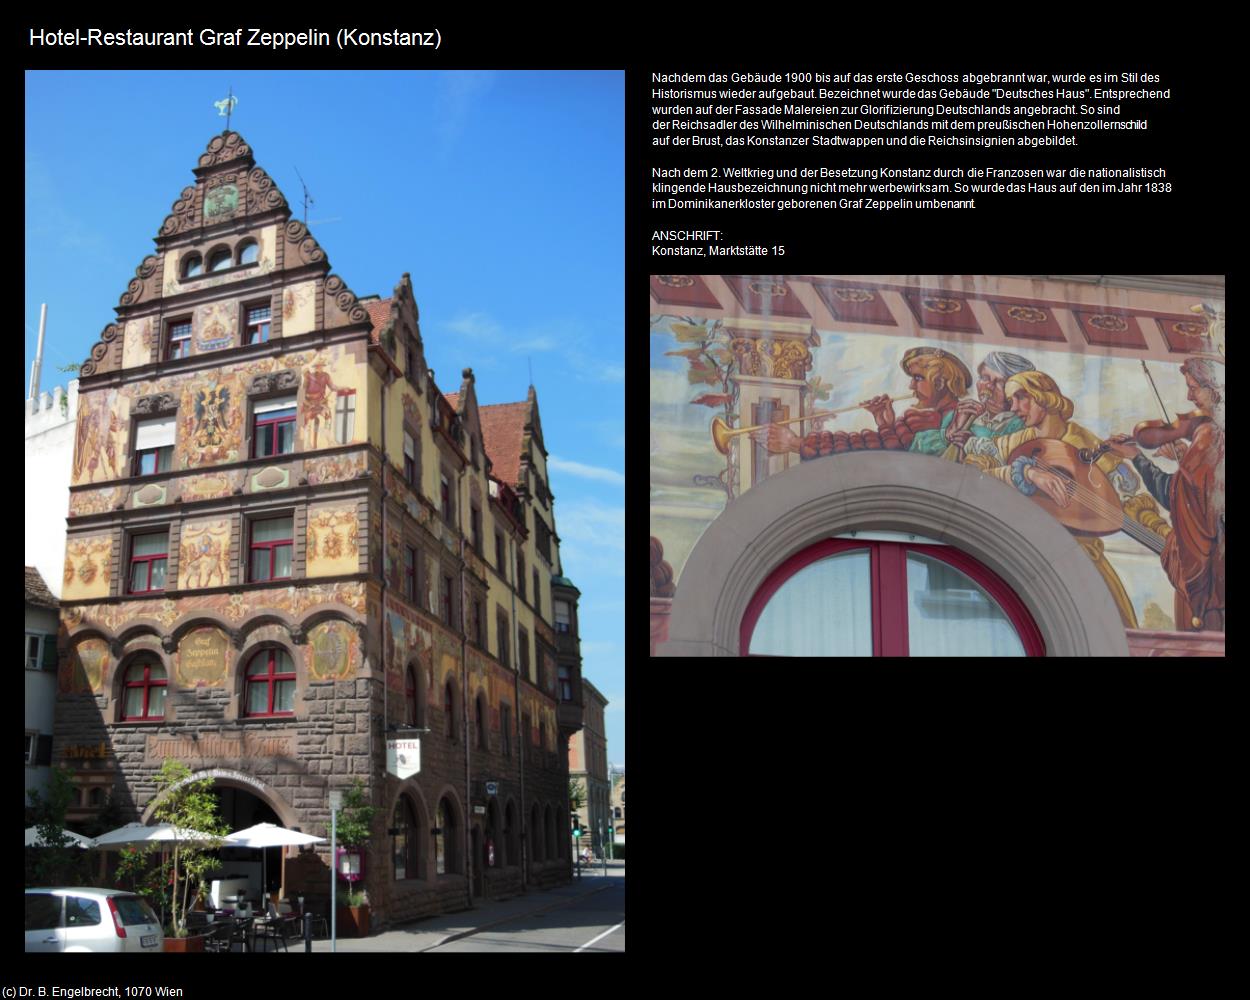Click the address 'Konstanz, Marktstätte 15'
1250x1000 pixels.
click(718, 251)
